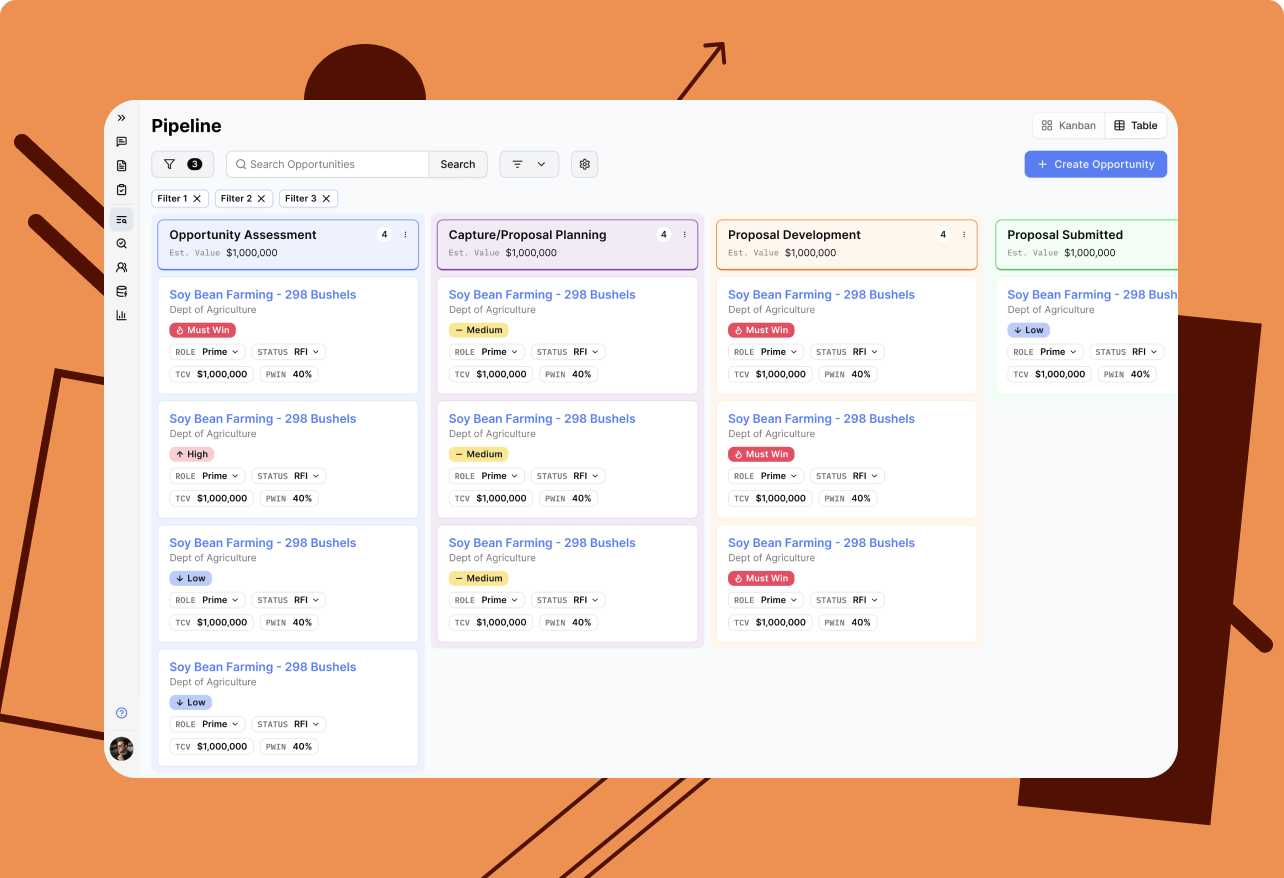
Task: Open the magnifier-with-checkmark sidebar icon
Action: click(121, 243)
